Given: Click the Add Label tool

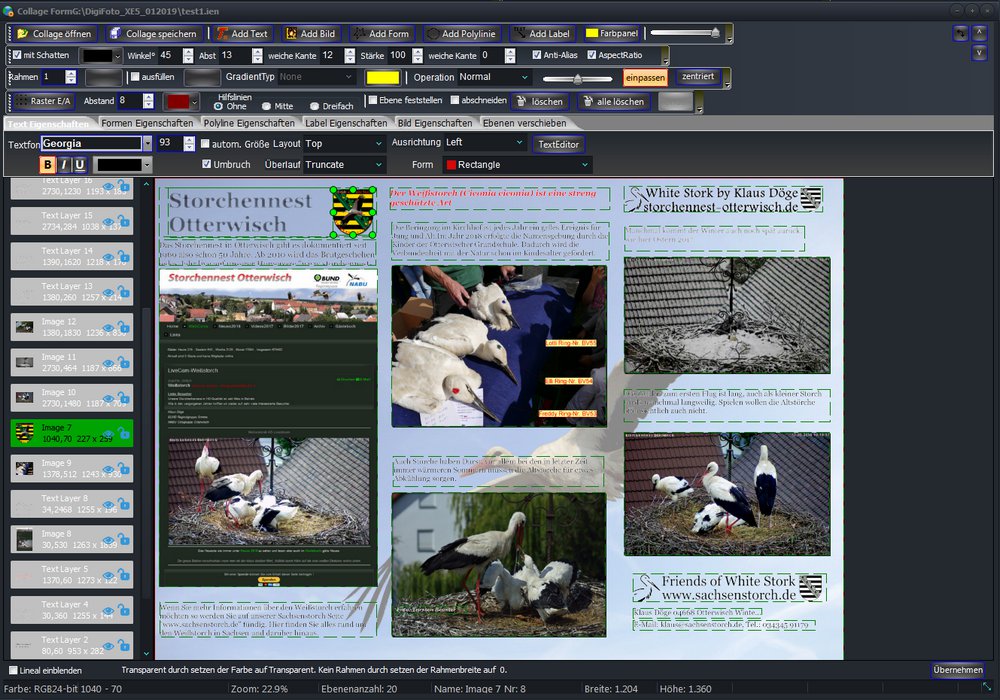Looking at the screenshot, I should pos(541,33).
